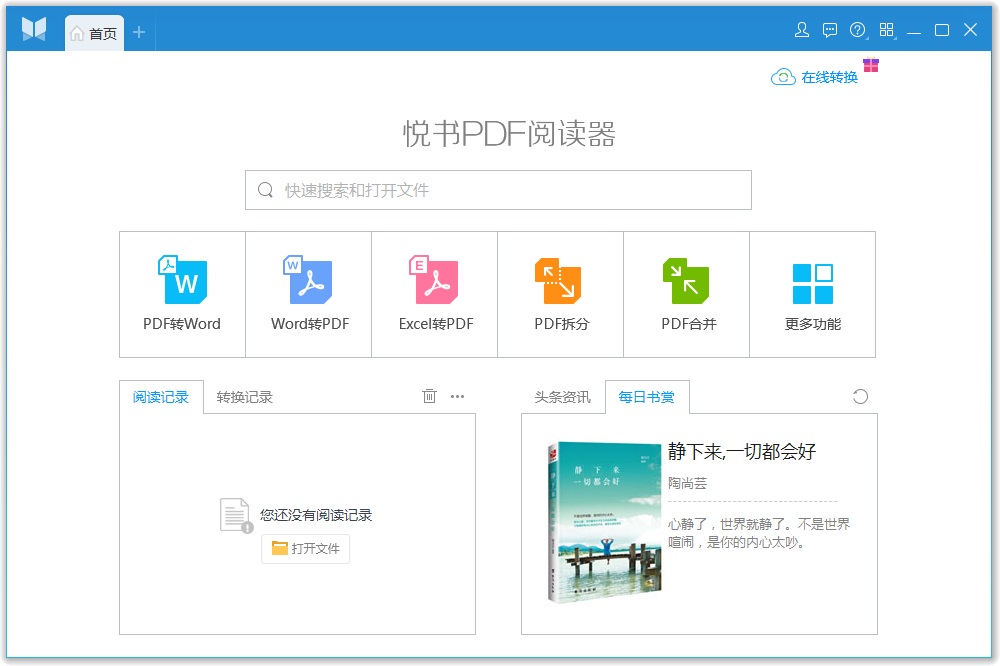Open the PDF合并 merge tool
This screenshot has height=666, width=1000.
tap(685, 293)
